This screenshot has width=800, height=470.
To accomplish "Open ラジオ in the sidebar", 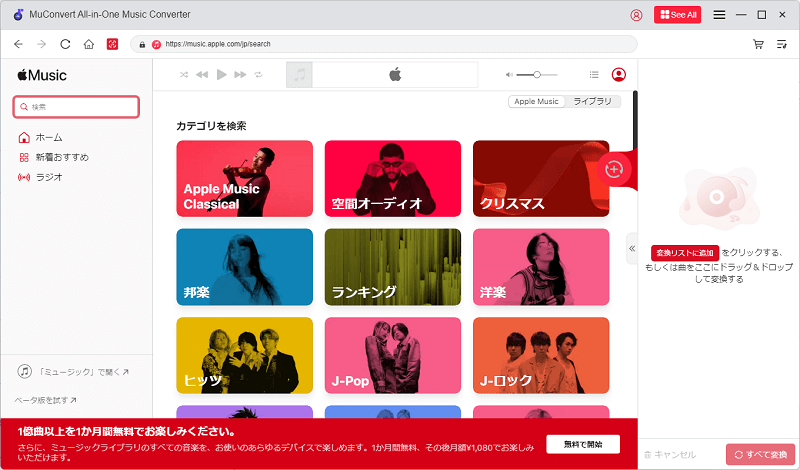I will coord(40,177).
